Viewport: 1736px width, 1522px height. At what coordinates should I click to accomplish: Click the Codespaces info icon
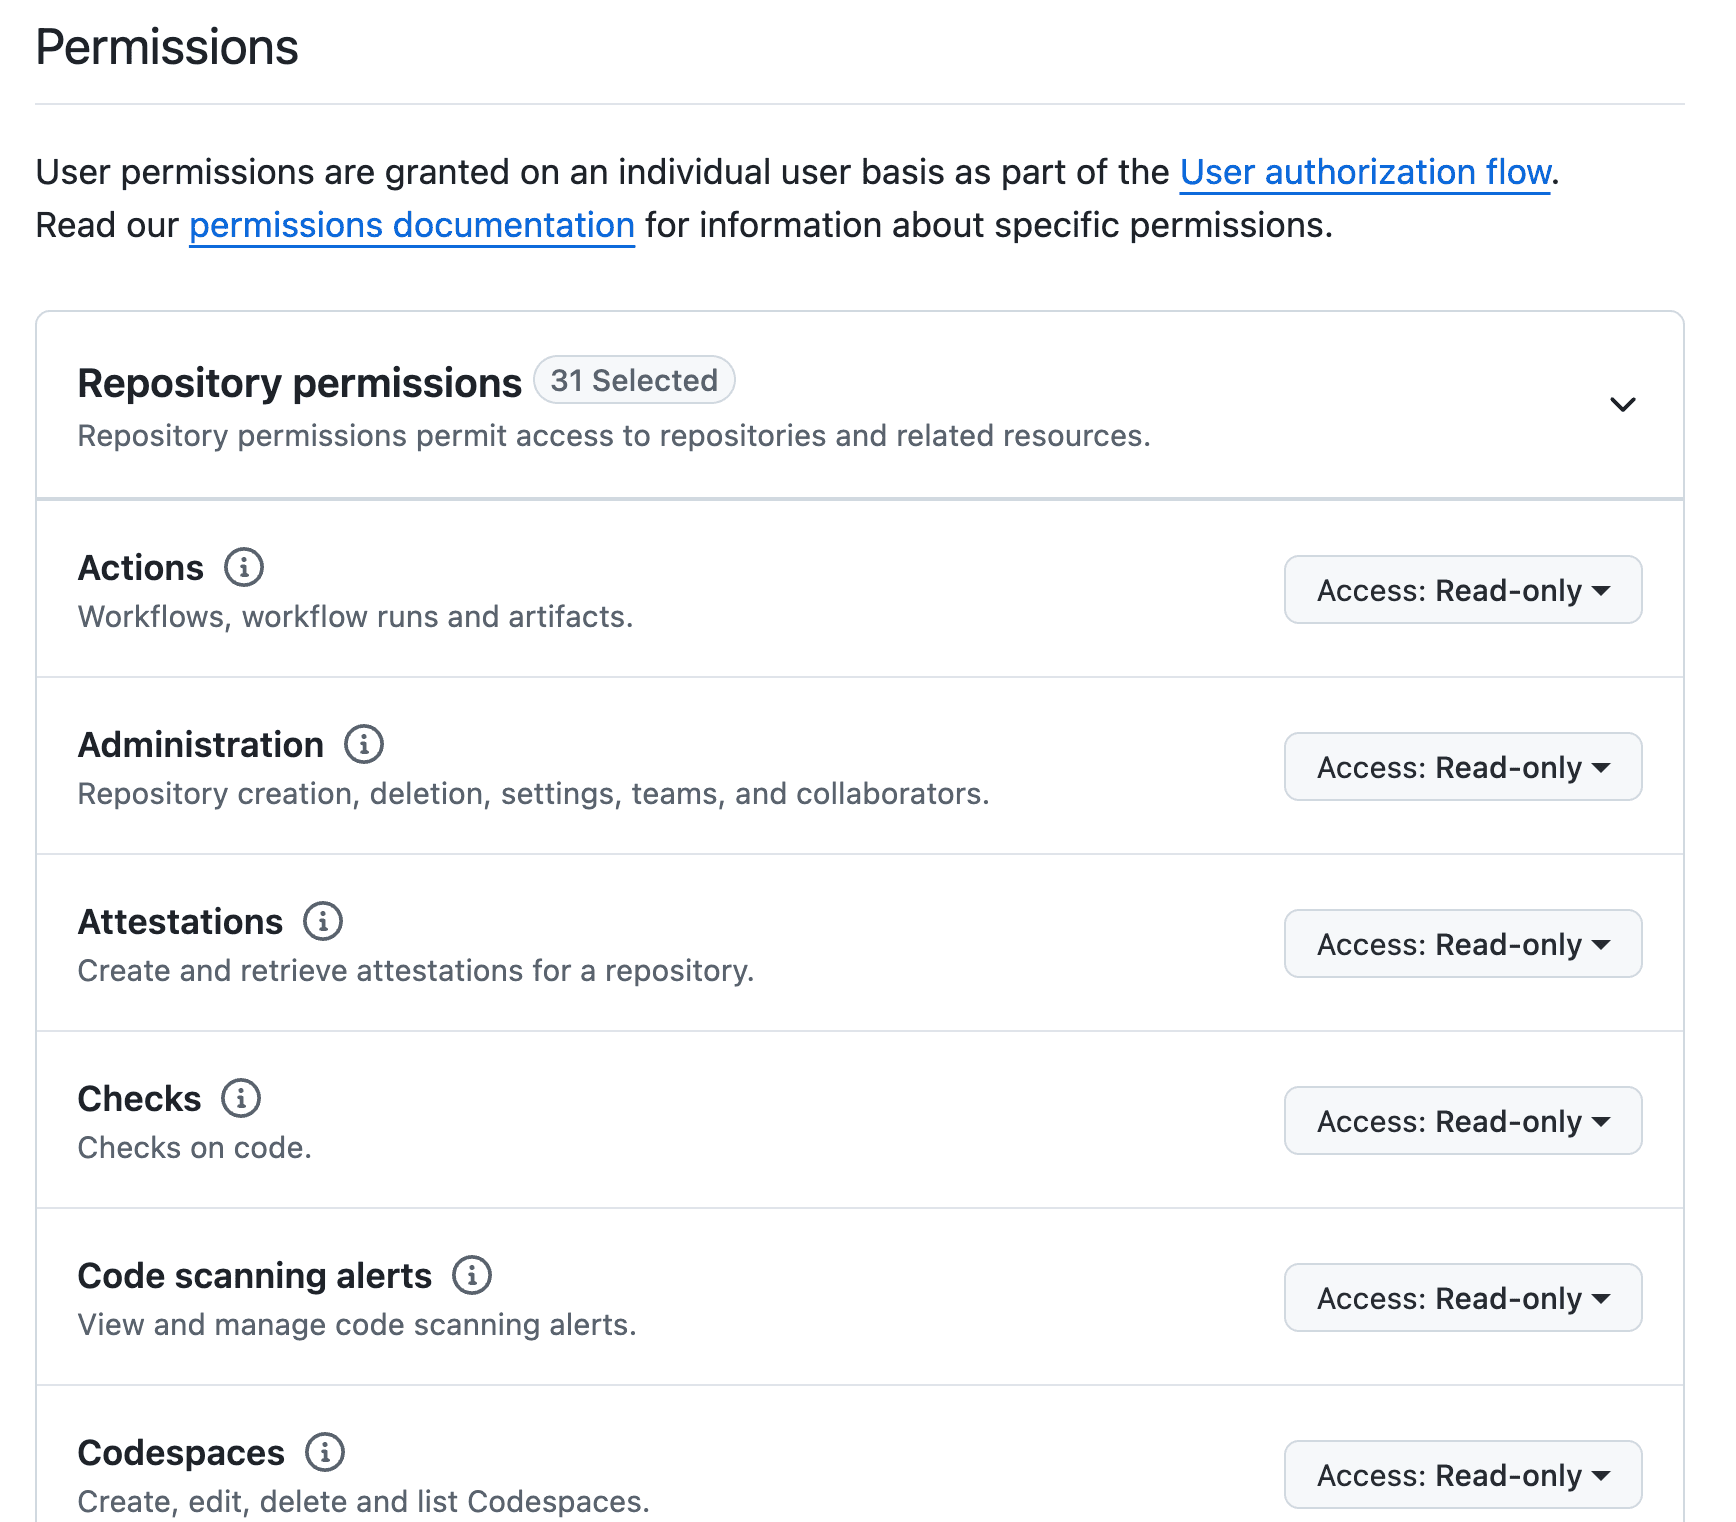(324, 1452)
